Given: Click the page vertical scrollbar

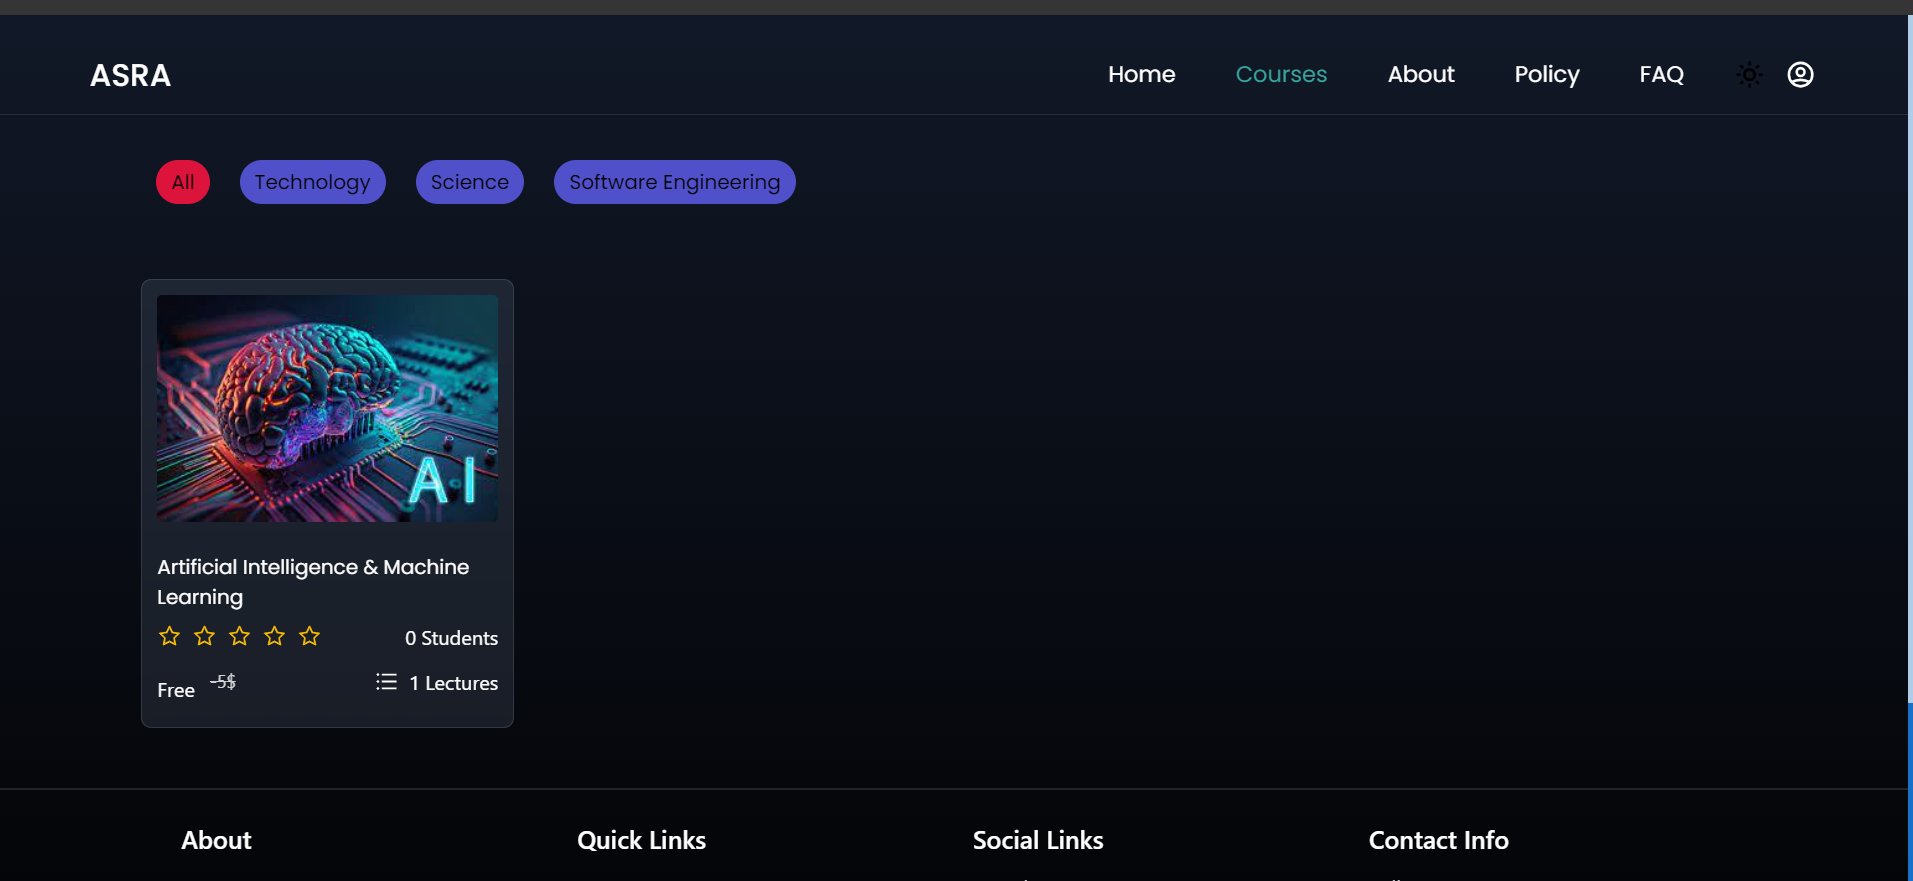Looking at the screenshot, I should click(x=1910, y=448).
